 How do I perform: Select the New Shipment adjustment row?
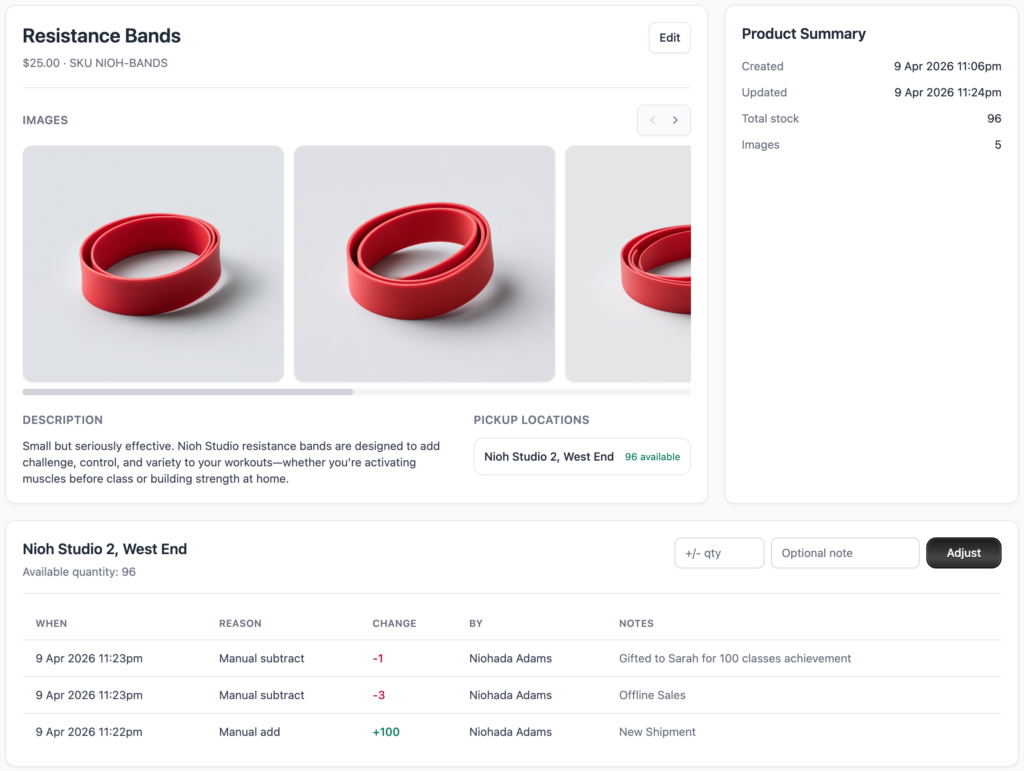(511, 732)
